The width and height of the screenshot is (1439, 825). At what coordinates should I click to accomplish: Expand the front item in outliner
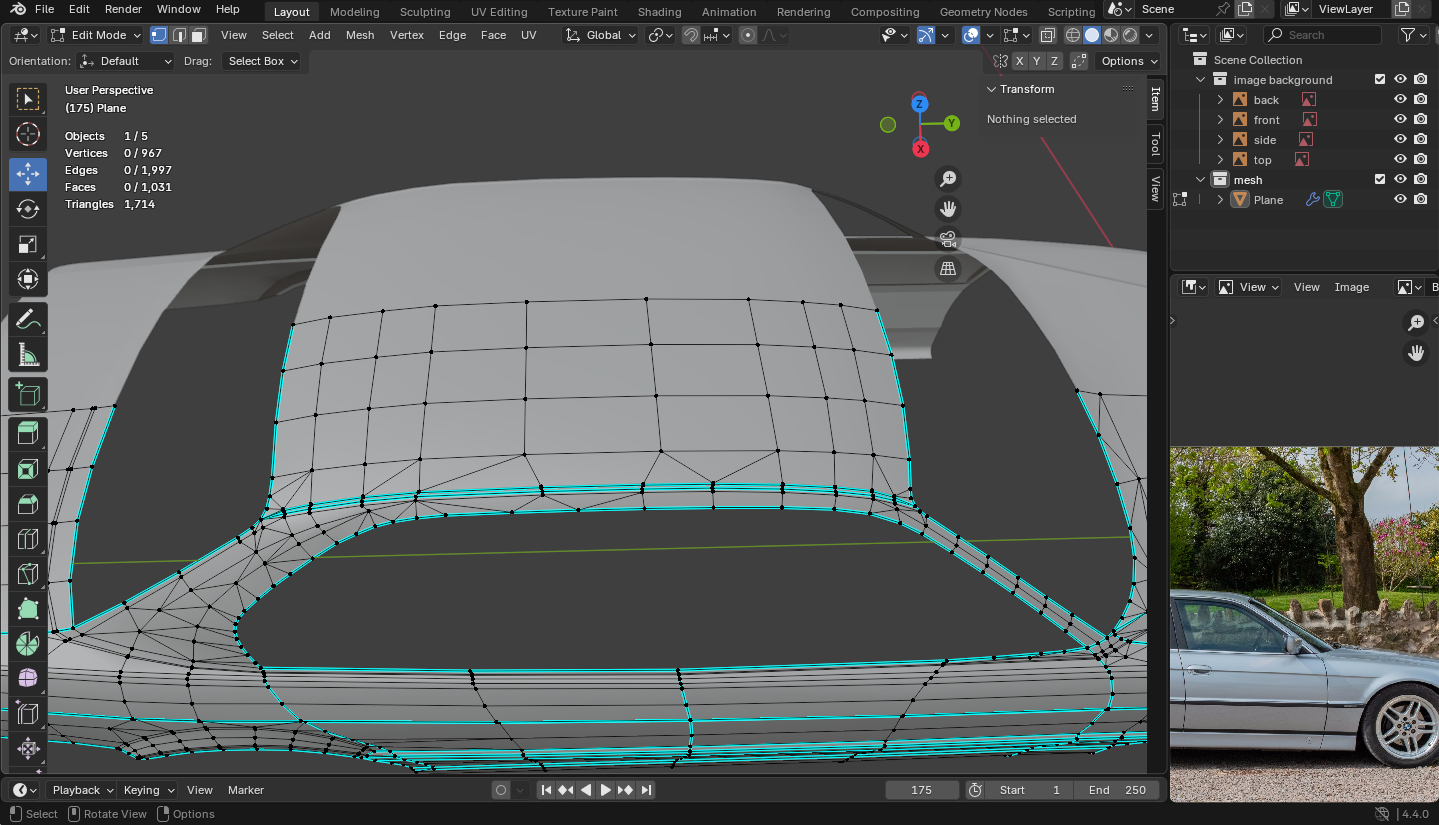(1220, 120)
